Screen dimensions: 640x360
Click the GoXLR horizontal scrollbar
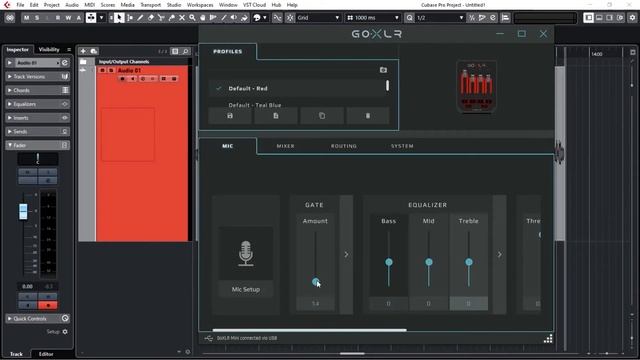[309, 330]
